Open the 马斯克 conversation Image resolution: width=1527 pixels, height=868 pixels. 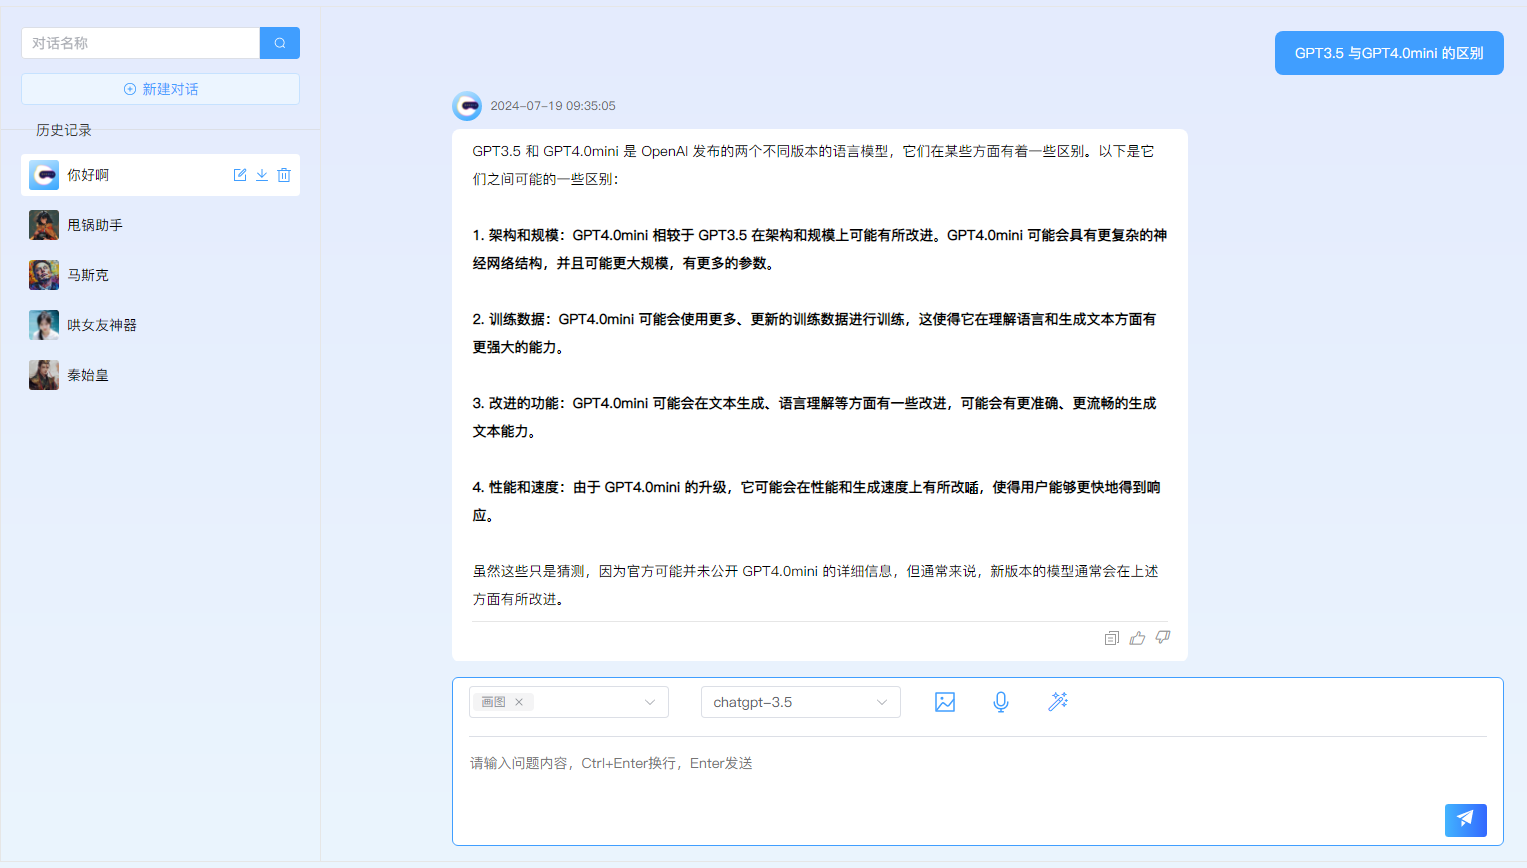(x=160, y=275)
